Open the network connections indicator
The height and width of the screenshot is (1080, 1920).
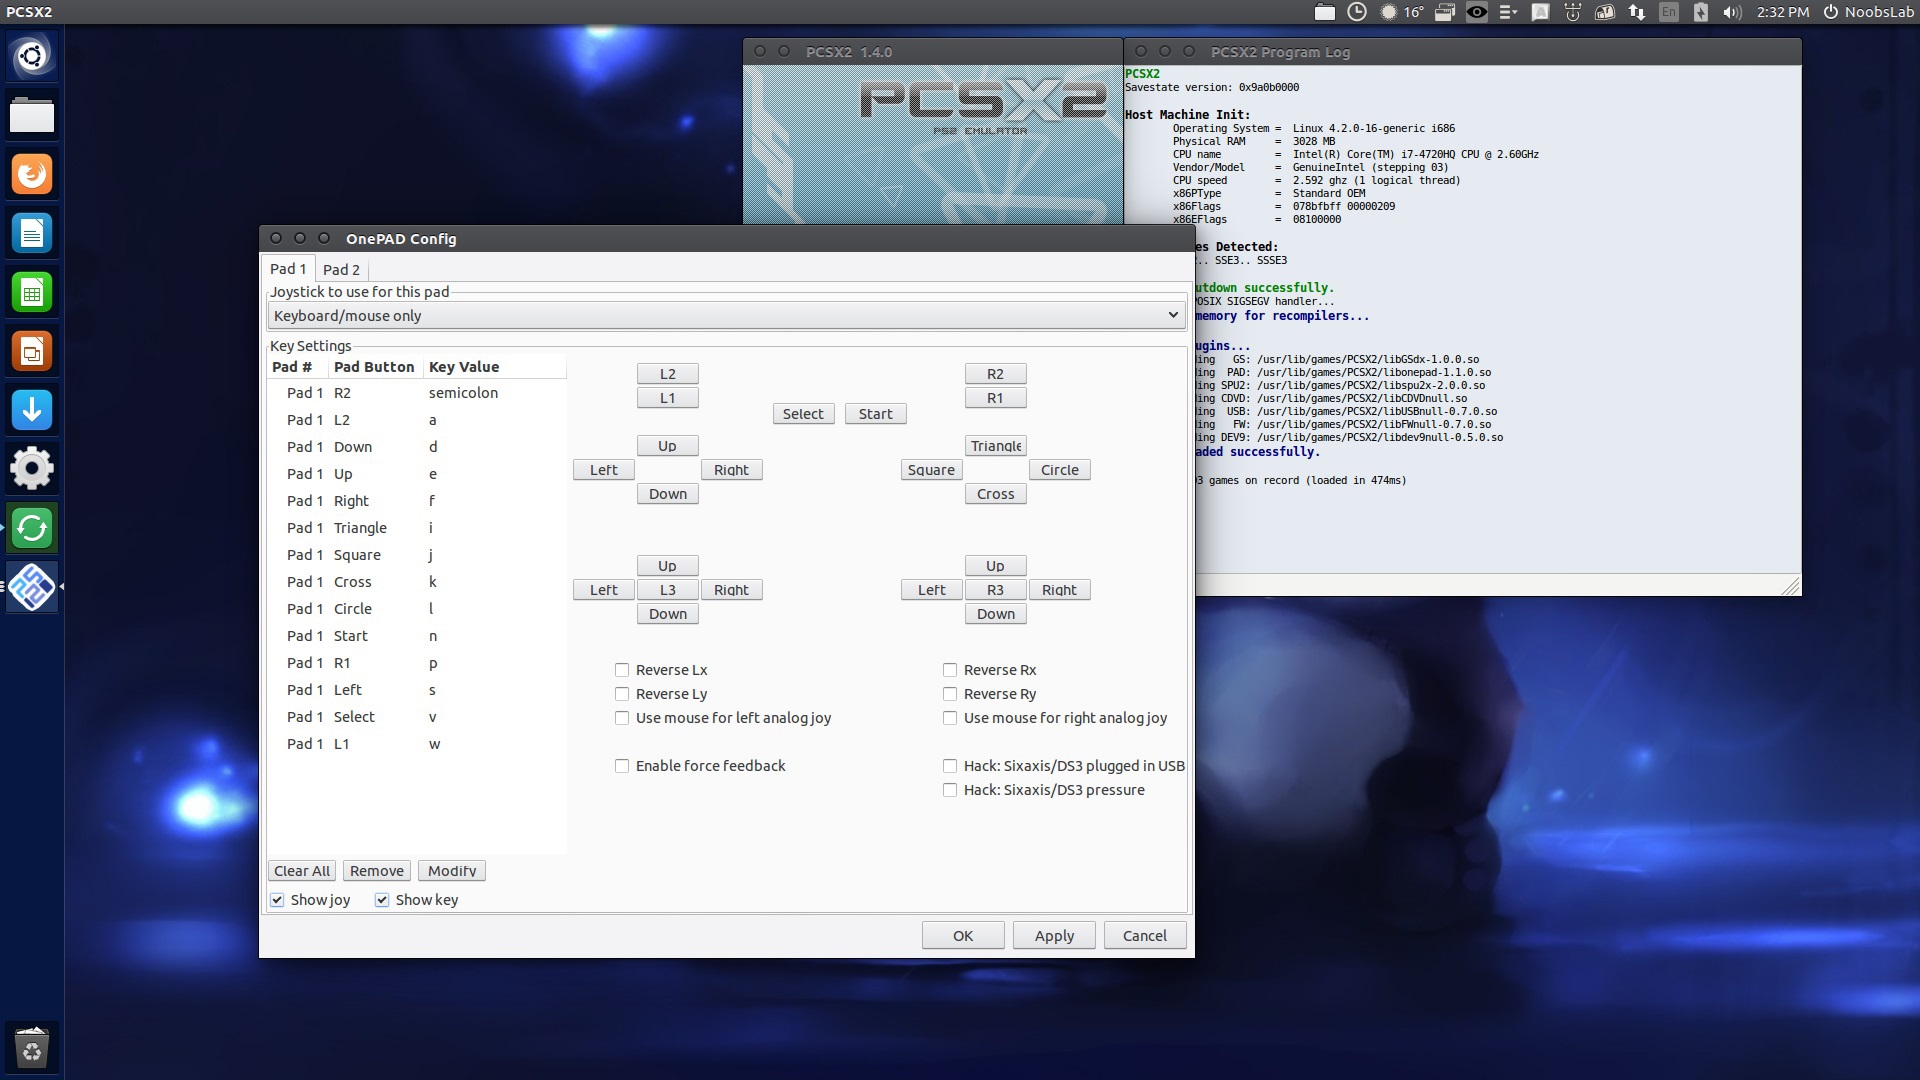click(1637, 12)
